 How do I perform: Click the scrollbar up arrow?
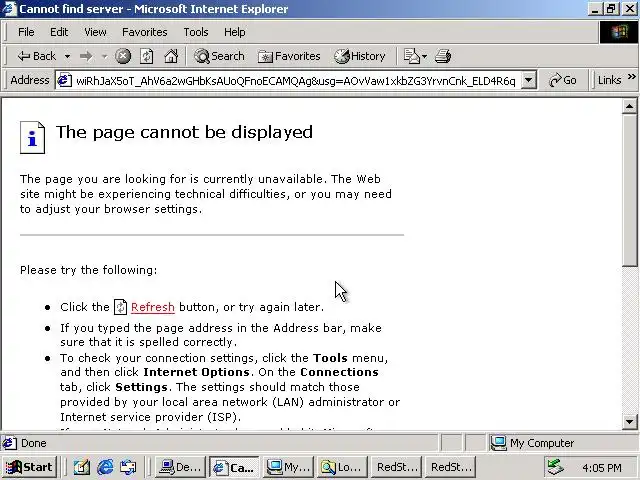[629, 107]
